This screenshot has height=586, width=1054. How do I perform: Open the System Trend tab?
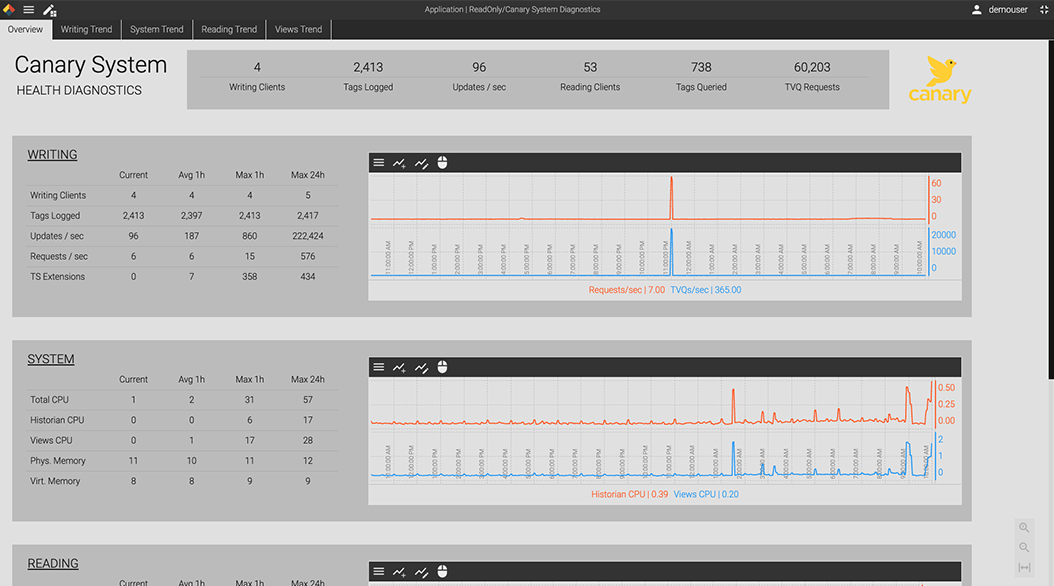point(157,29)
